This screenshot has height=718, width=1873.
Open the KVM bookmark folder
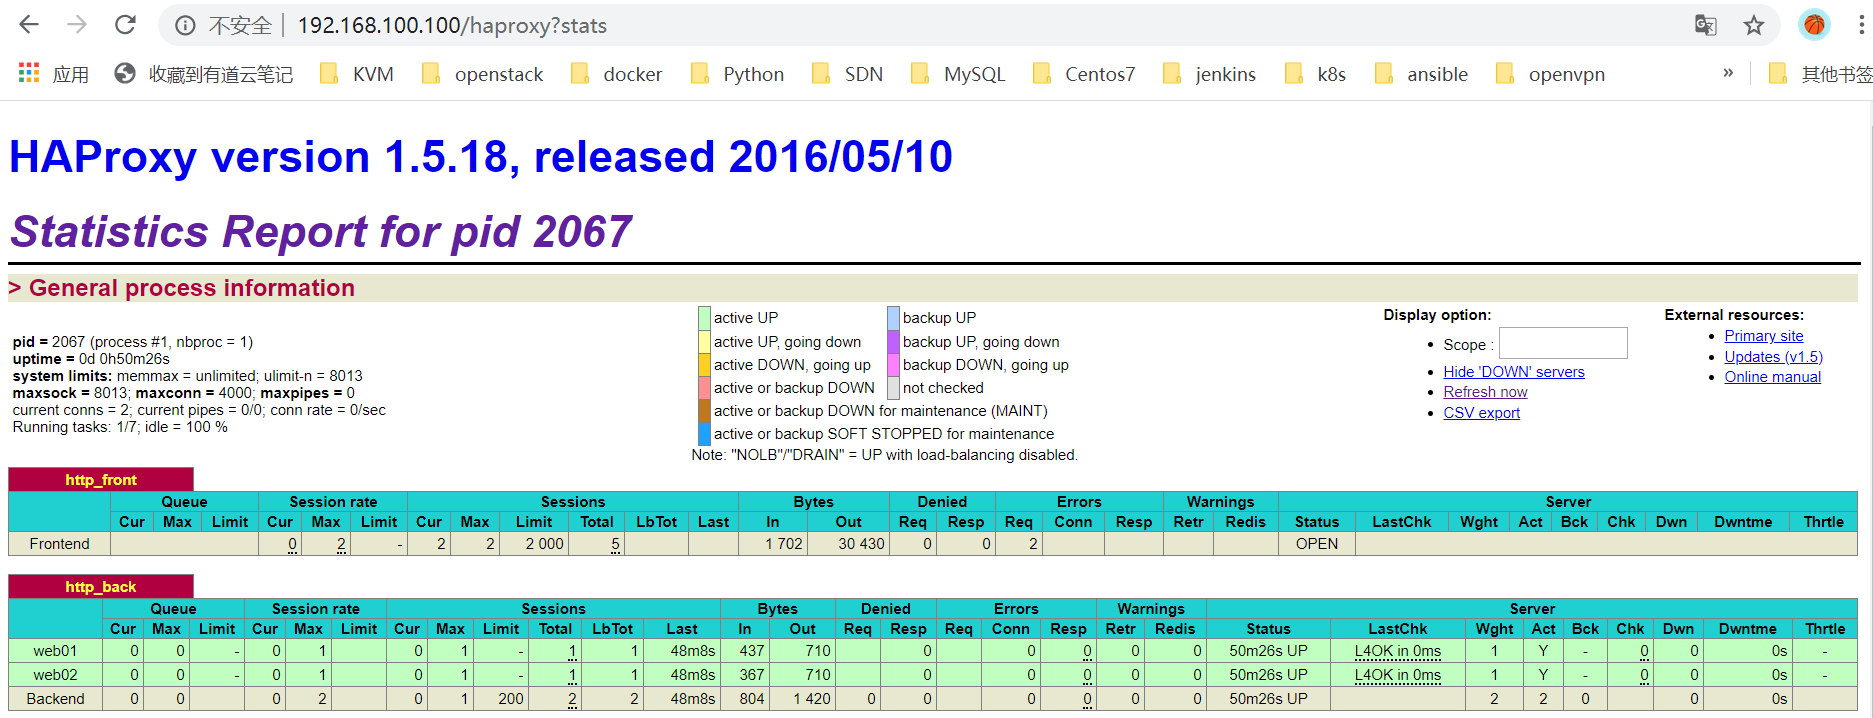[x=357, y=74]
